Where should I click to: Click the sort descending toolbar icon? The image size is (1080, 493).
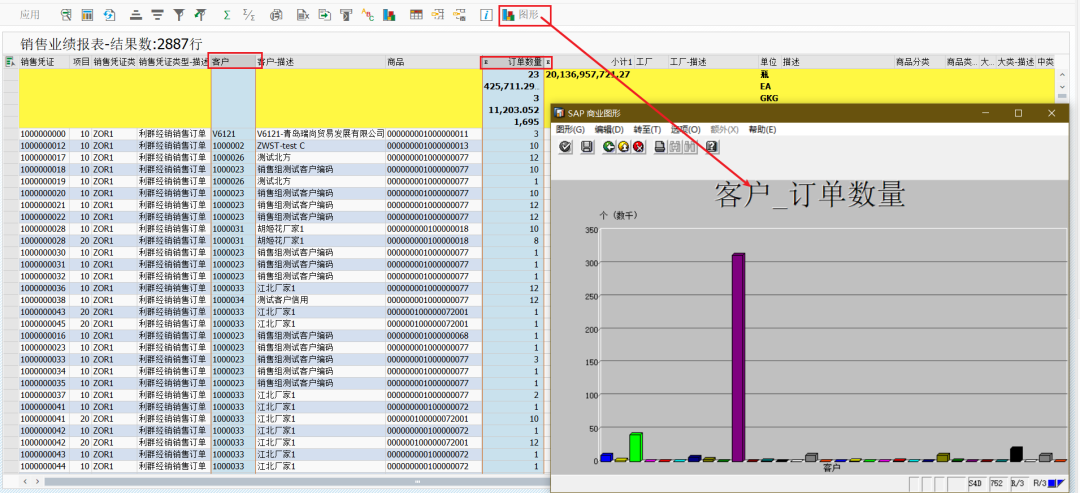coord(157,14)
